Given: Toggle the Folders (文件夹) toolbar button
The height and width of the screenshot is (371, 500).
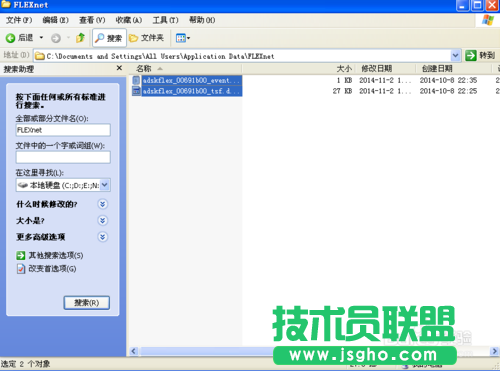Looking at the screenshot, I should click(147, 38).
